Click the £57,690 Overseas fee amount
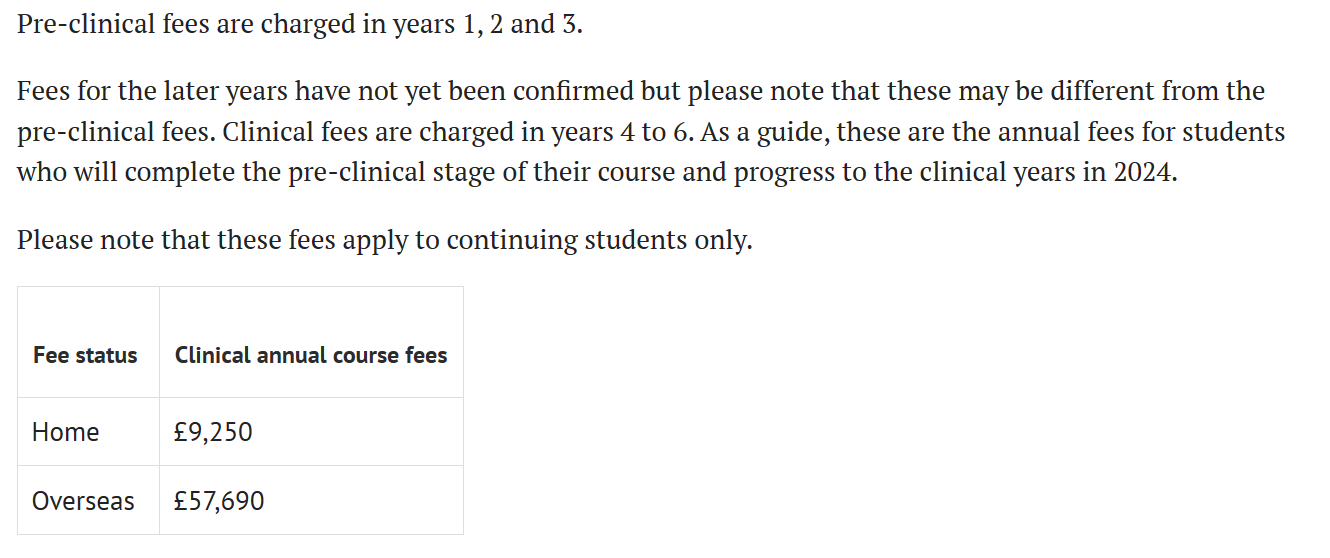 (x=219, y=500)
